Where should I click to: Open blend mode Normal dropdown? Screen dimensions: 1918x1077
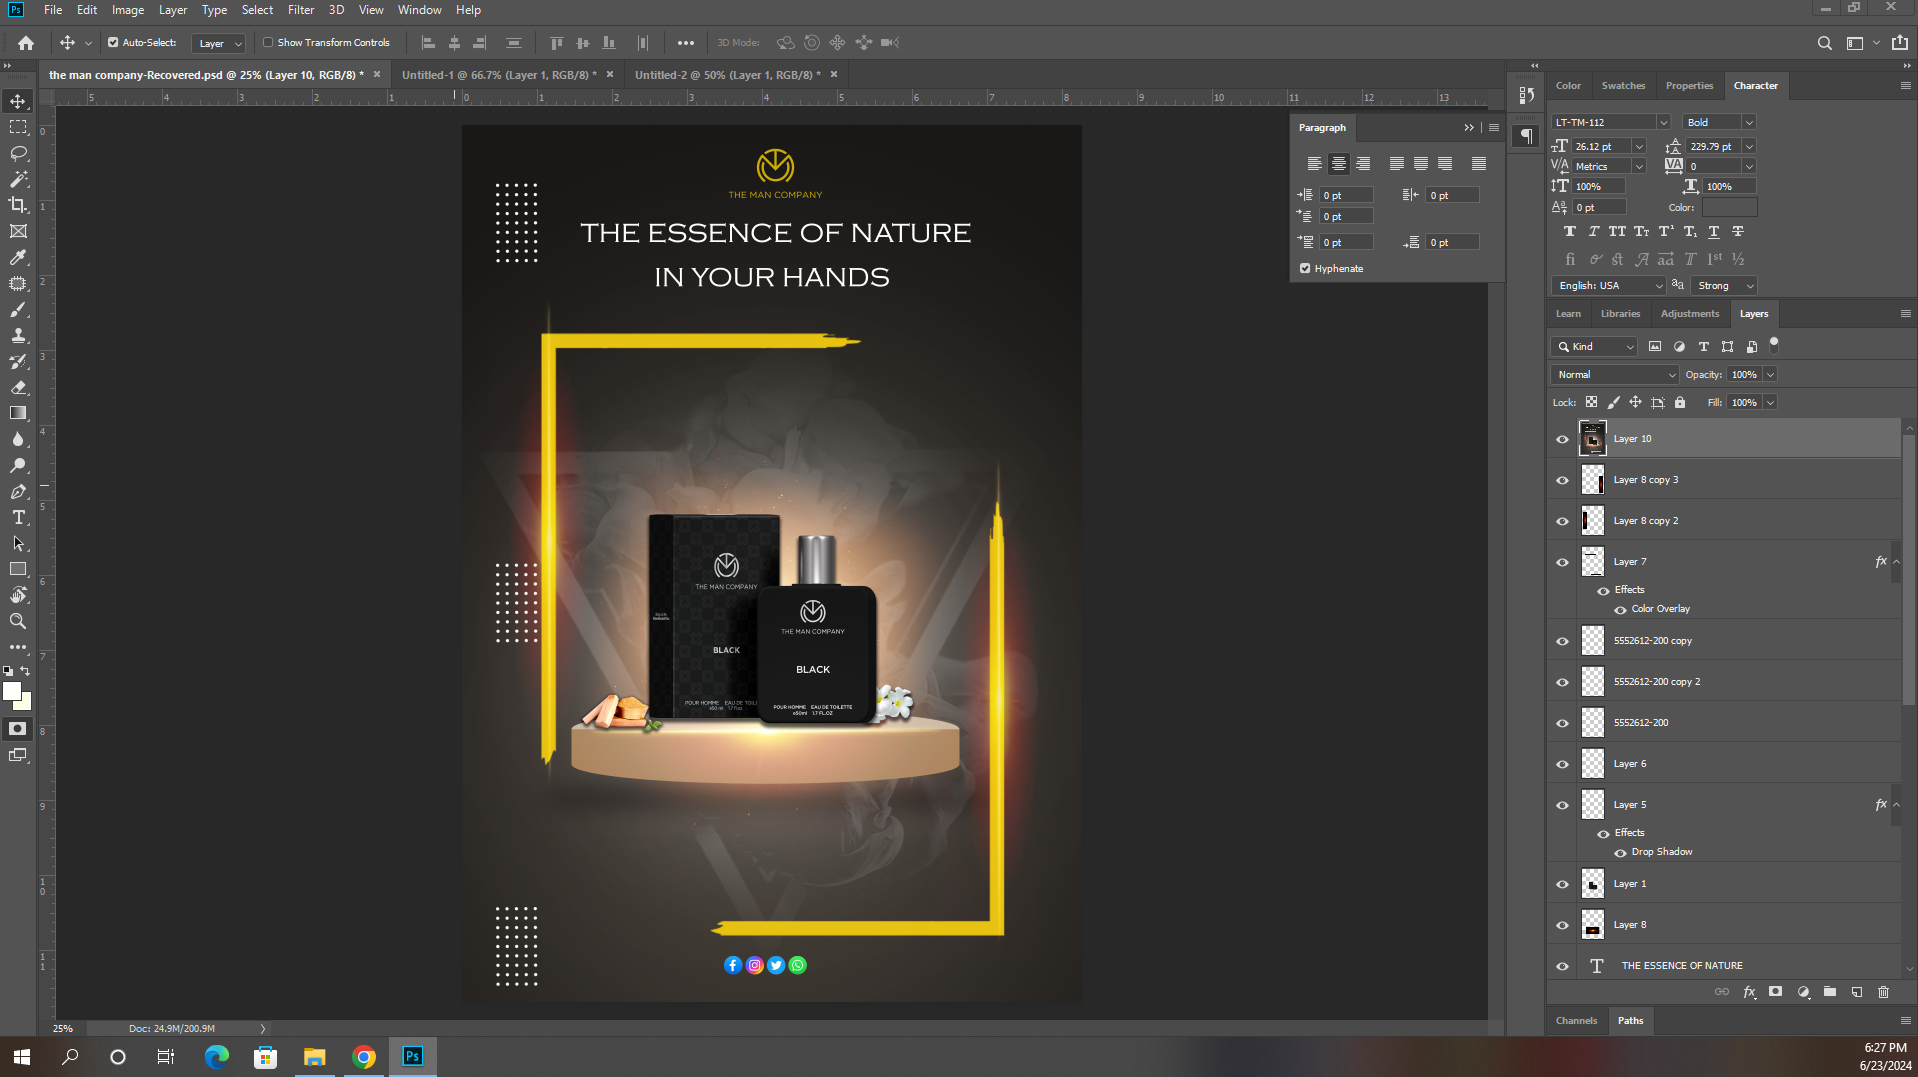(1614, 375)
